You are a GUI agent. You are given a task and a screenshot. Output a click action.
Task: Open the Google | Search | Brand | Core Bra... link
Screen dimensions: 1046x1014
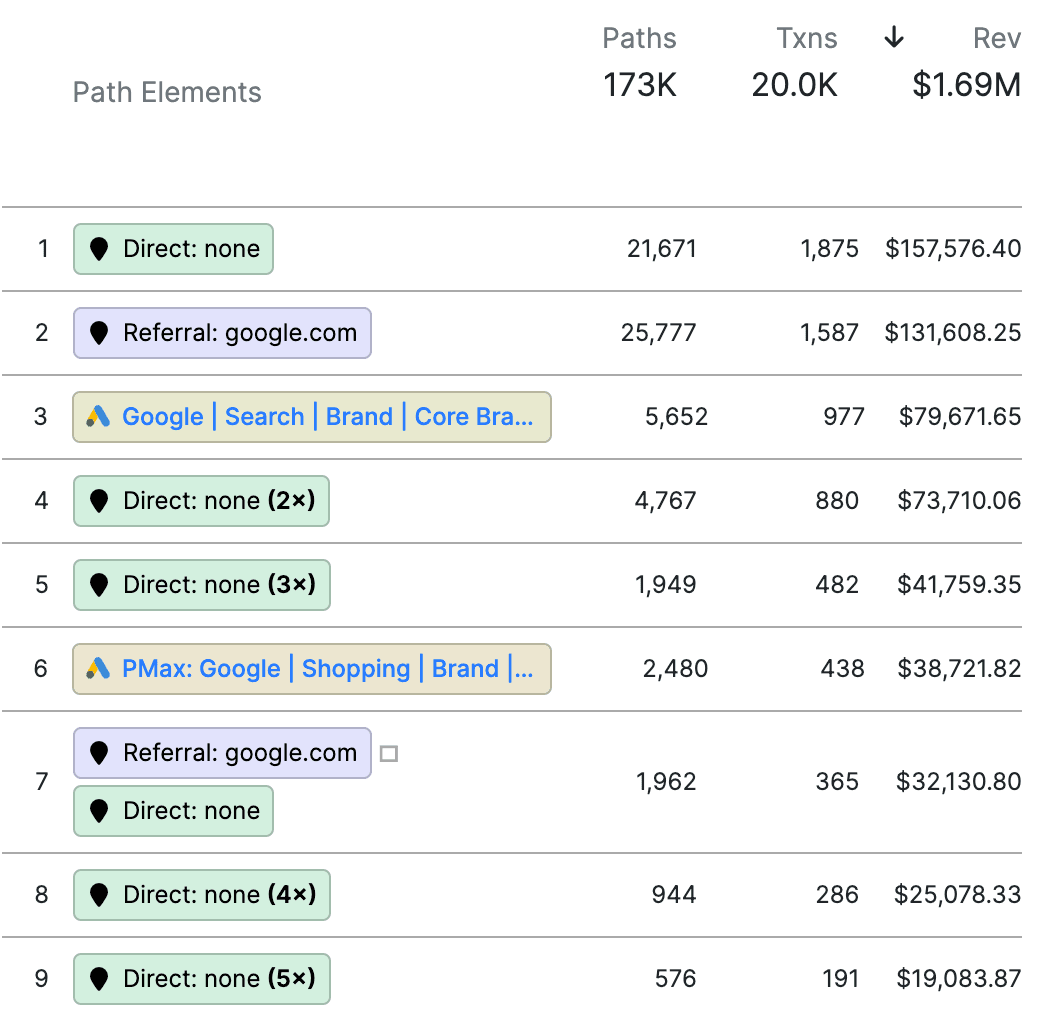coord(328,416)
